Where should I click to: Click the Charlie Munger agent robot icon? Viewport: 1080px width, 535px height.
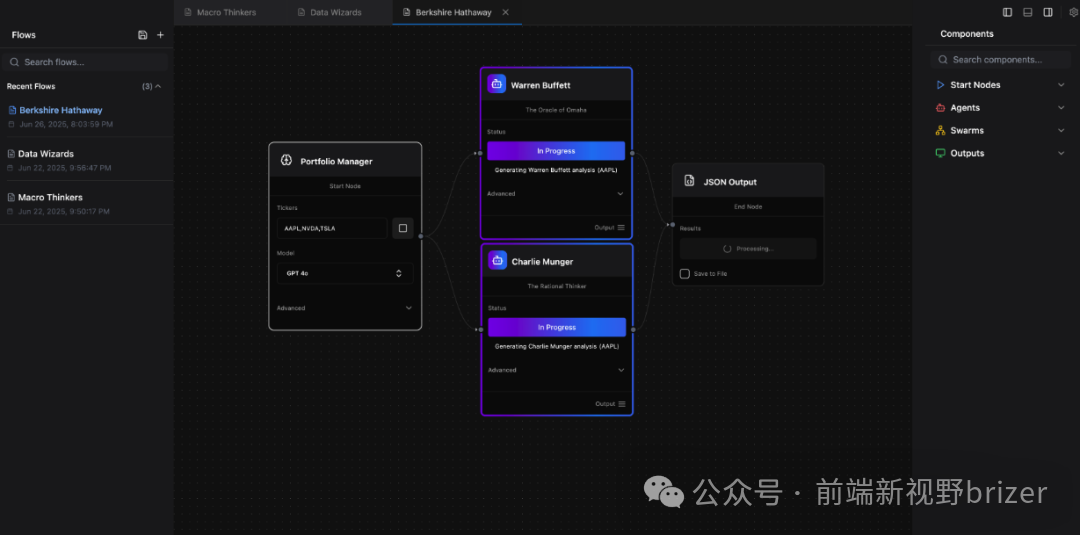[497, 260]
